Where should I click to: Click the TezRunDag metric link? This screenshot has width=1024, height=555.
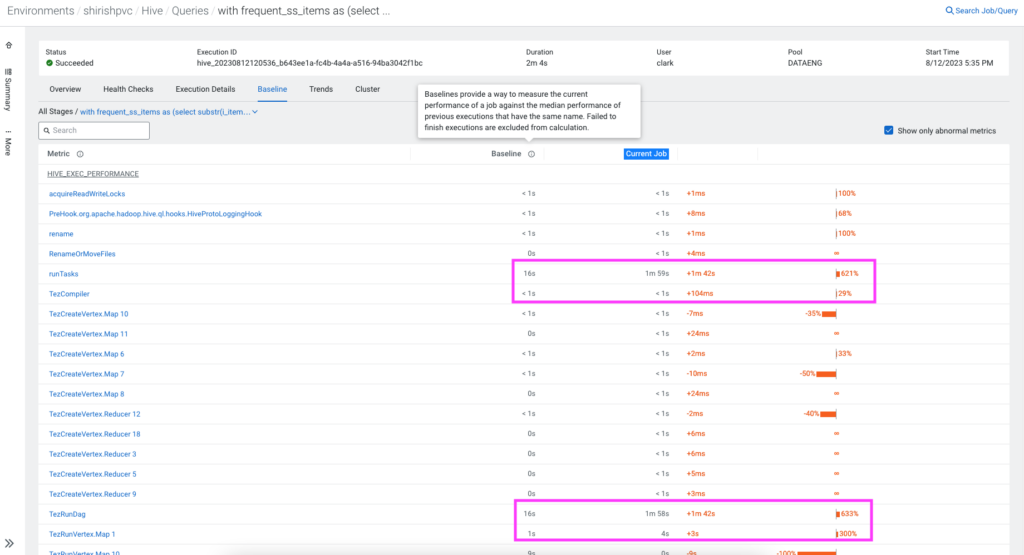(67, 514)
